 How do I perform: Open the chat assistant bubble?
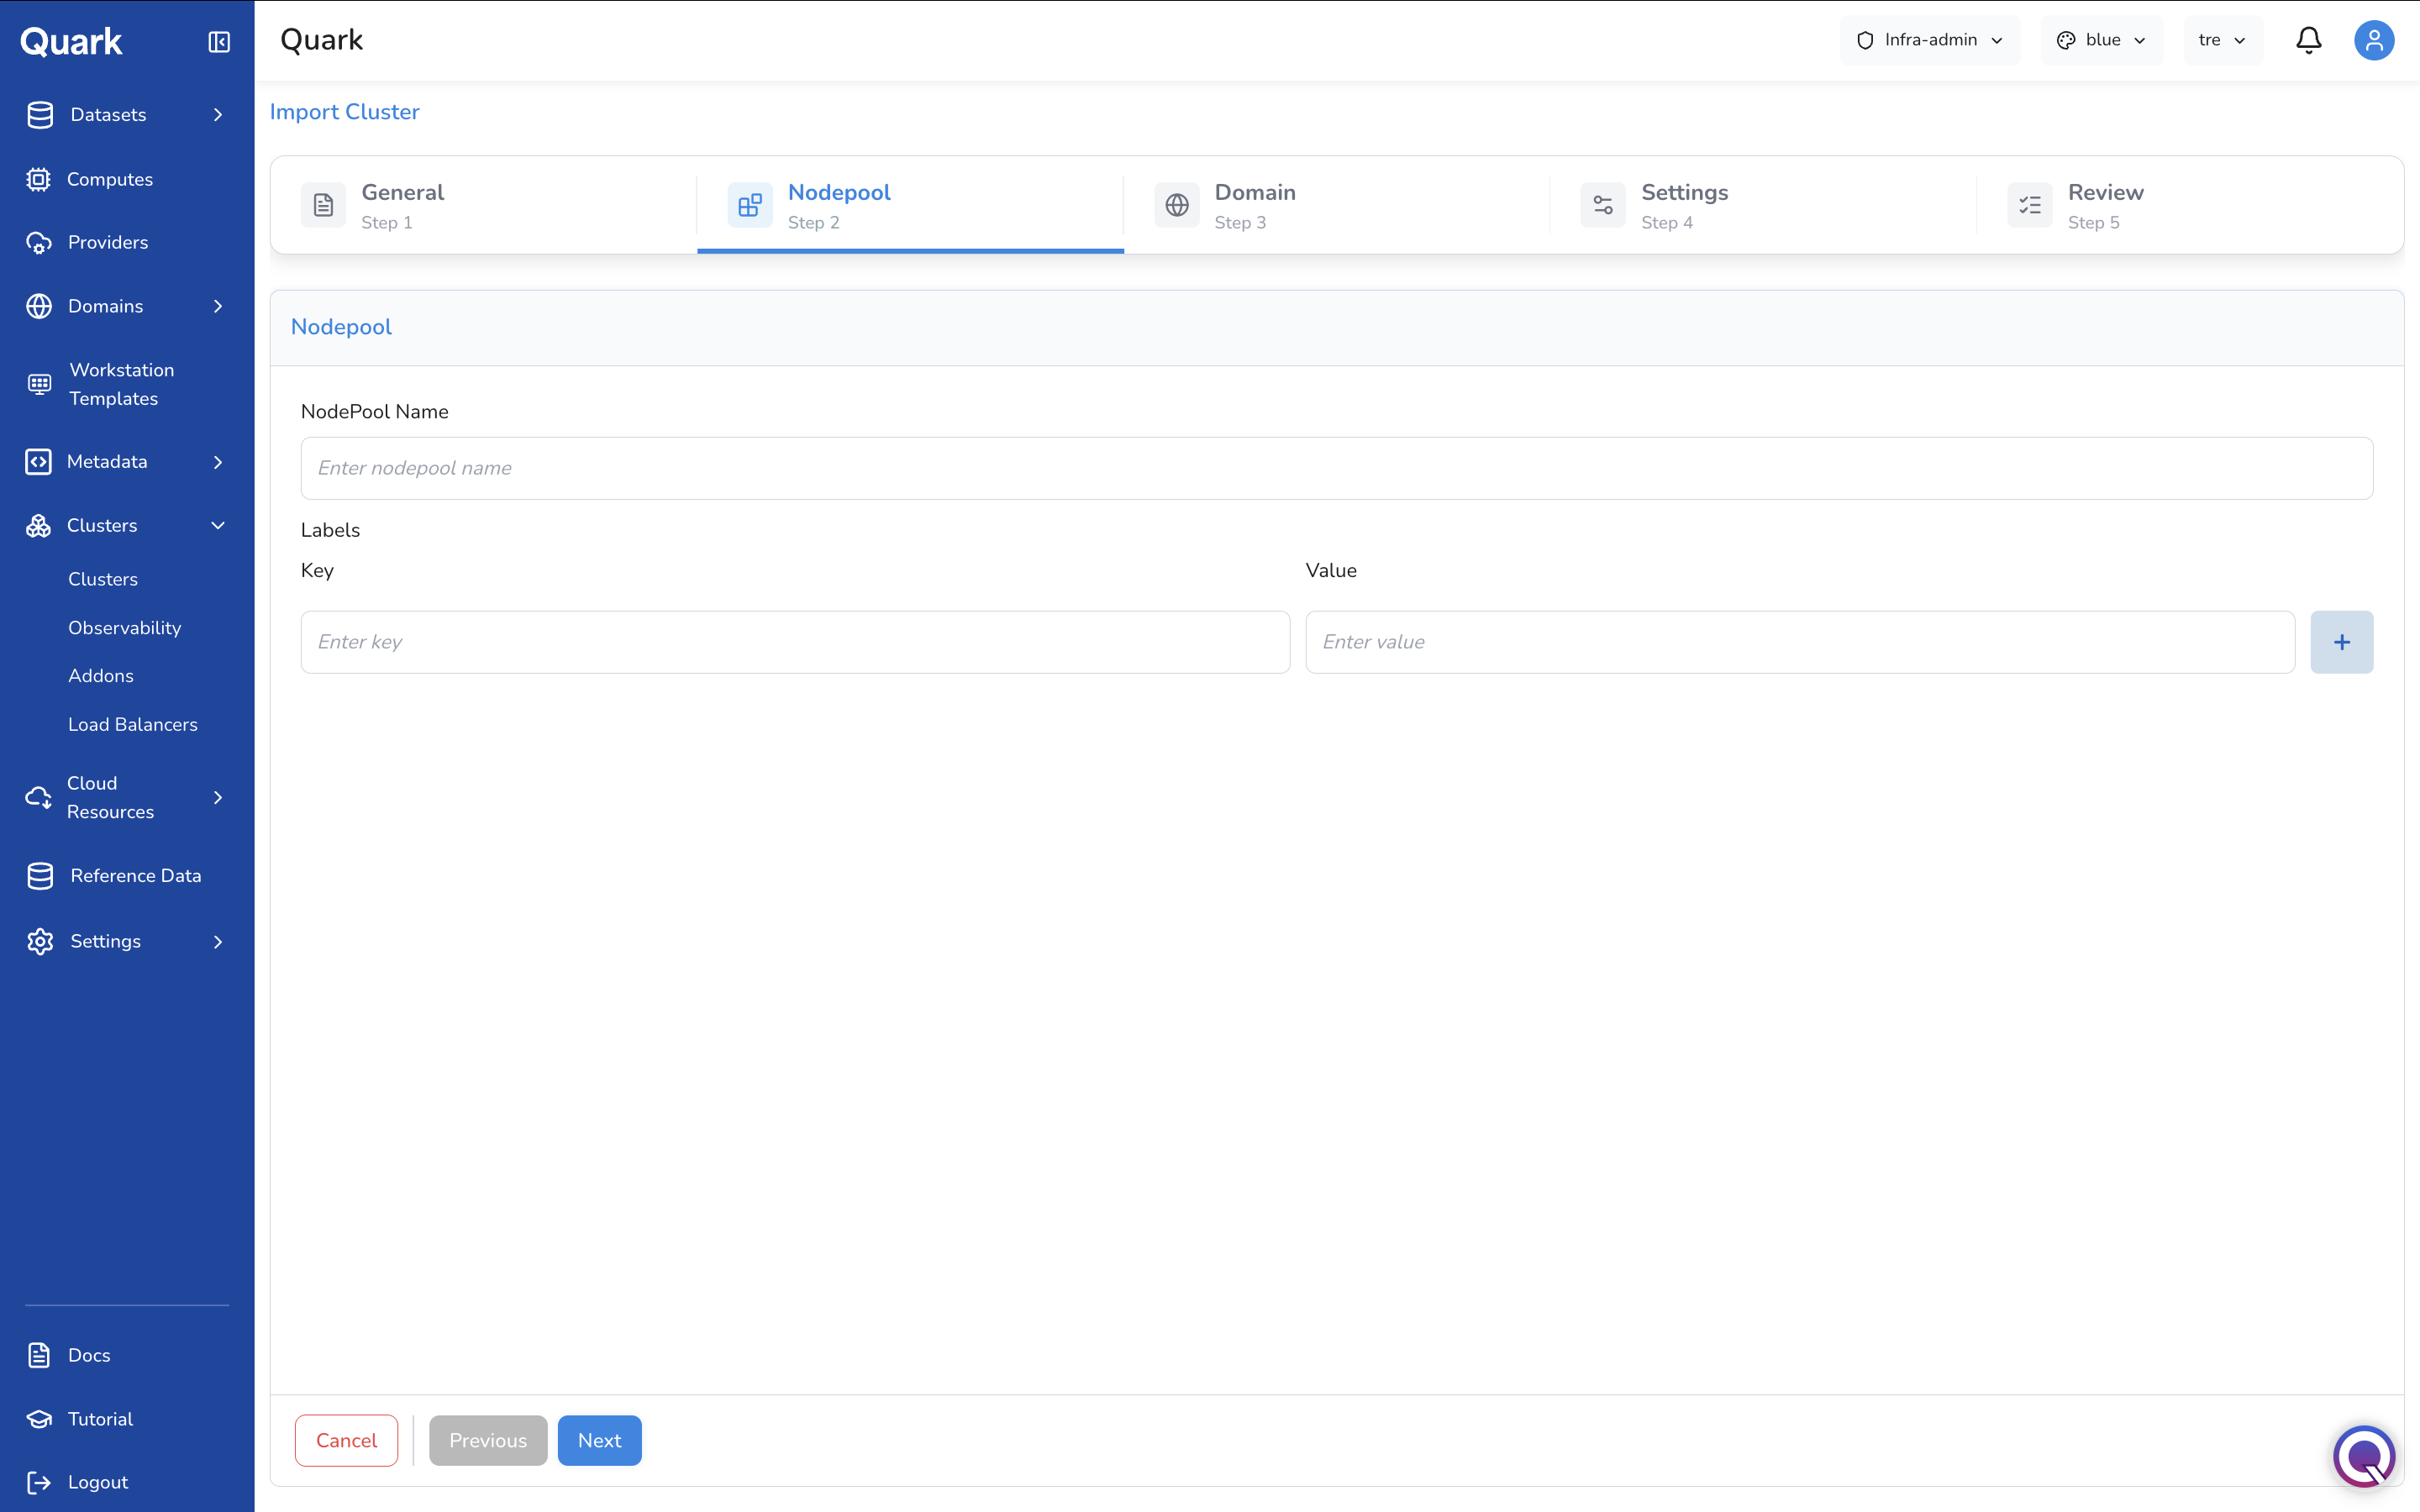[x=2364, y=1456]
